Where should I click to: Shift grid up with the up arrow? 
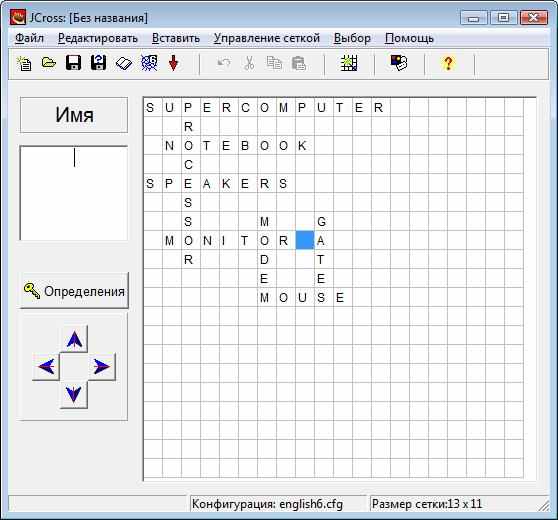74,339
